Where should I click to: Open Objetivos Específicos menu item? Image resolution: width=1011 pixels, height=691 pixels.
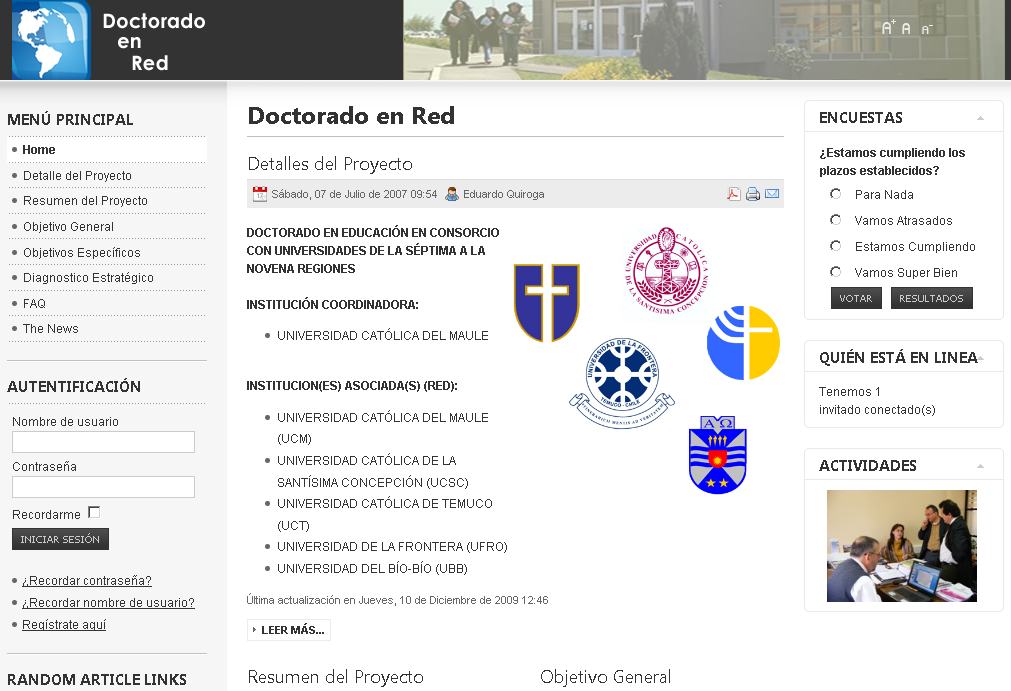click(x=107, y=252)
